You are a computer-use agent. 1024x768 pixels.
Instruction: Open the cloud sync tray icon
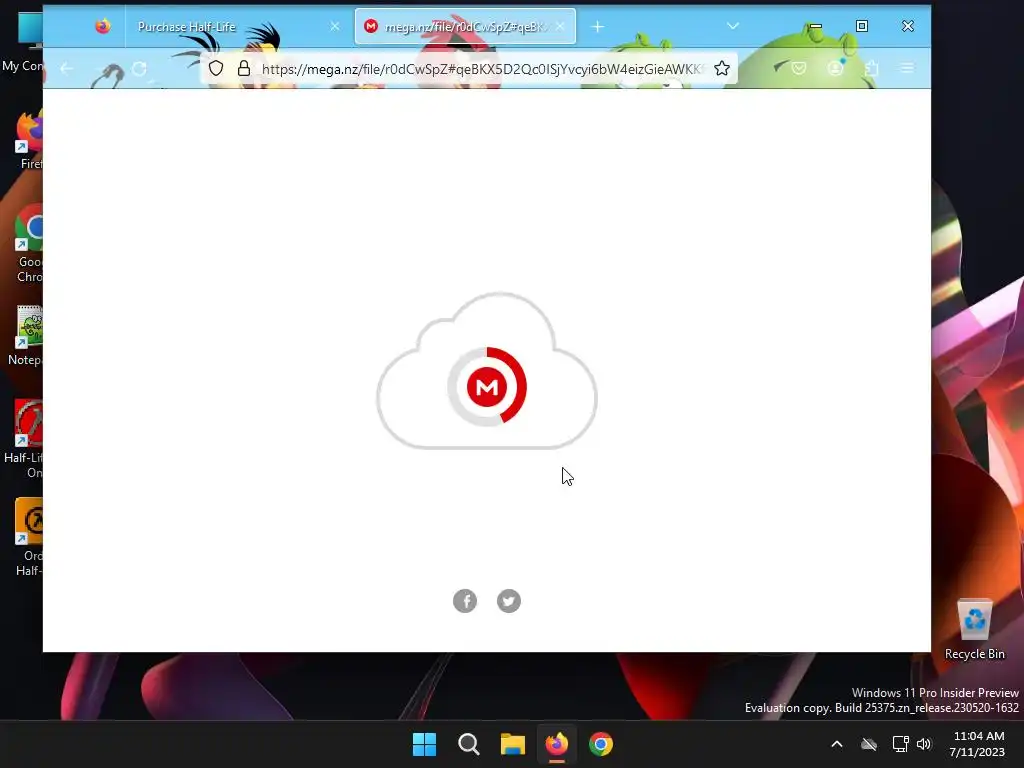click(x=869, y=744)
